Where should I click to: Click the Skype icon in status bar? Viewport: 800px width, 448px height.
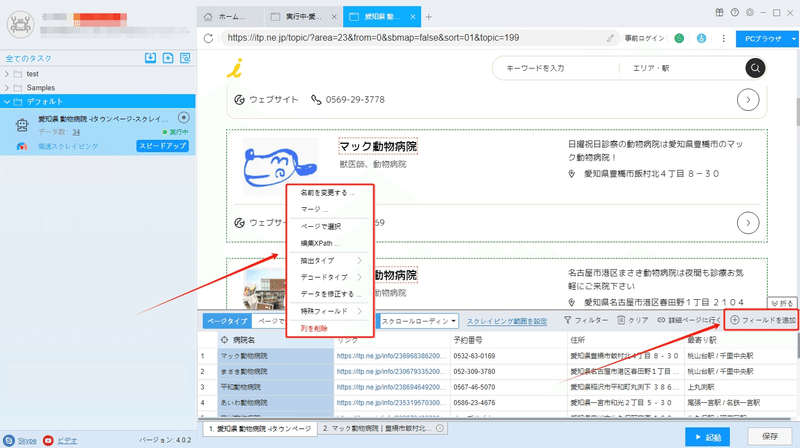tap(9, 440)
